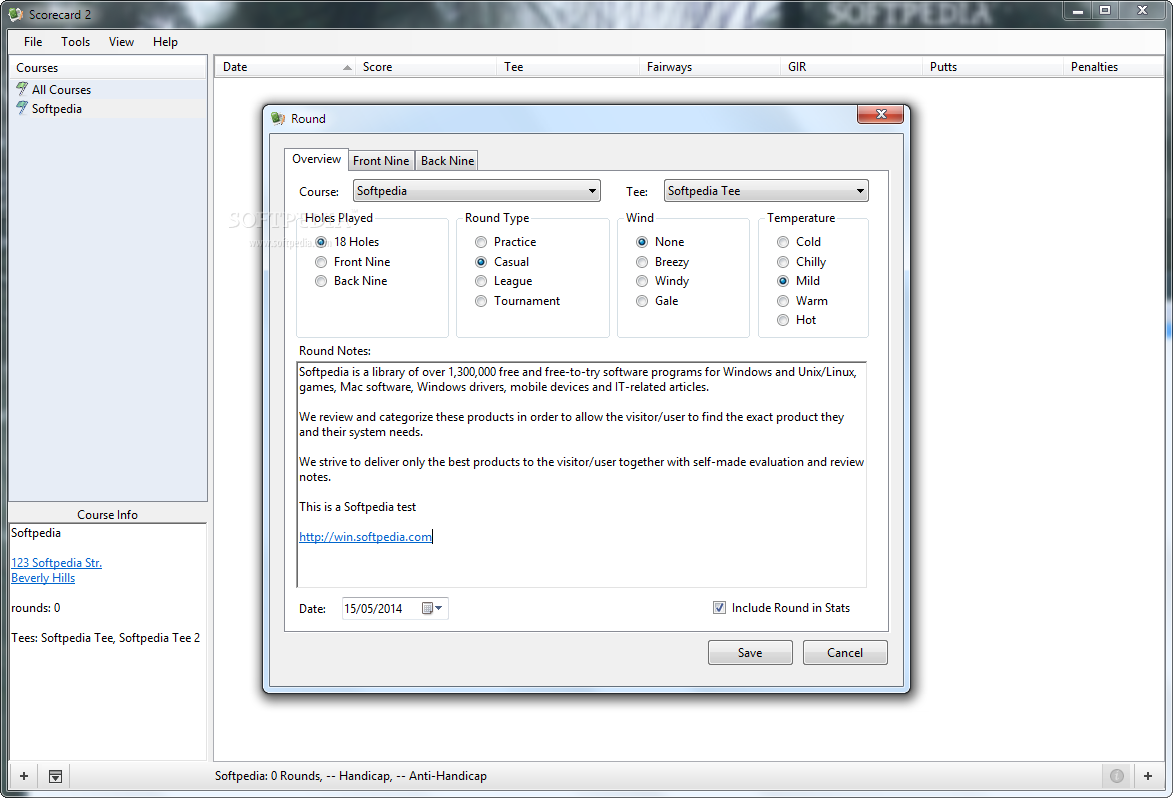Select Softpedia in the Courses list
The image size is (1173, 798).
[x=108, y=108]
